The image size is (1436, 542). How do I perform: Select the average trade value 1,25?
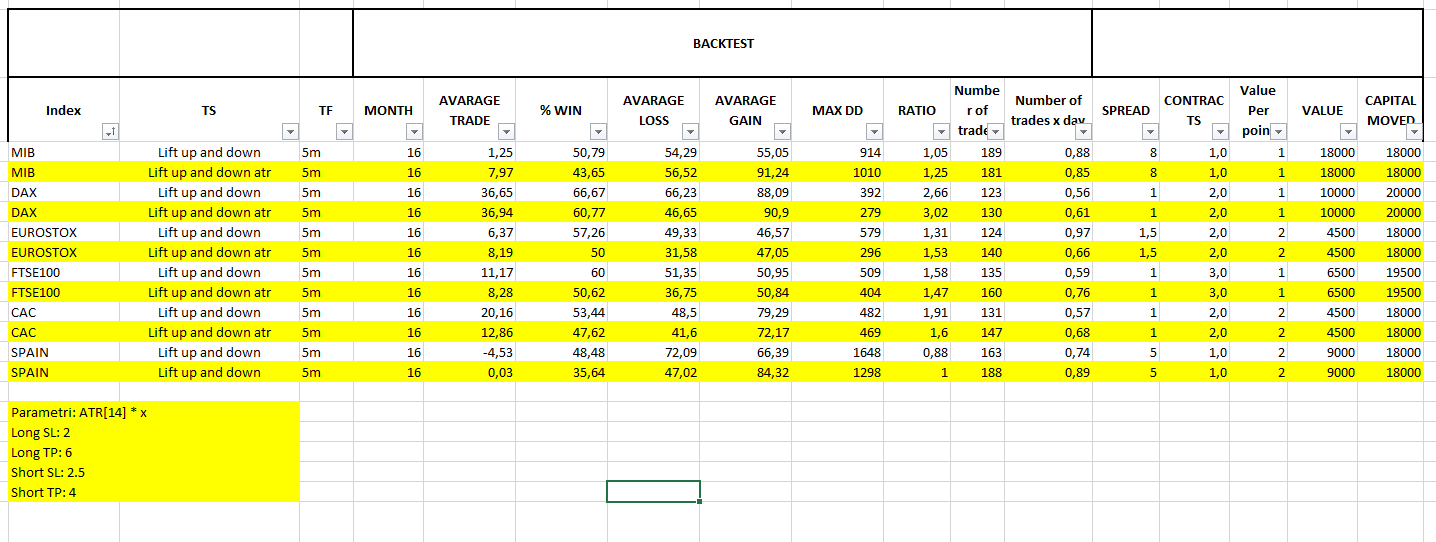(469, 152)
